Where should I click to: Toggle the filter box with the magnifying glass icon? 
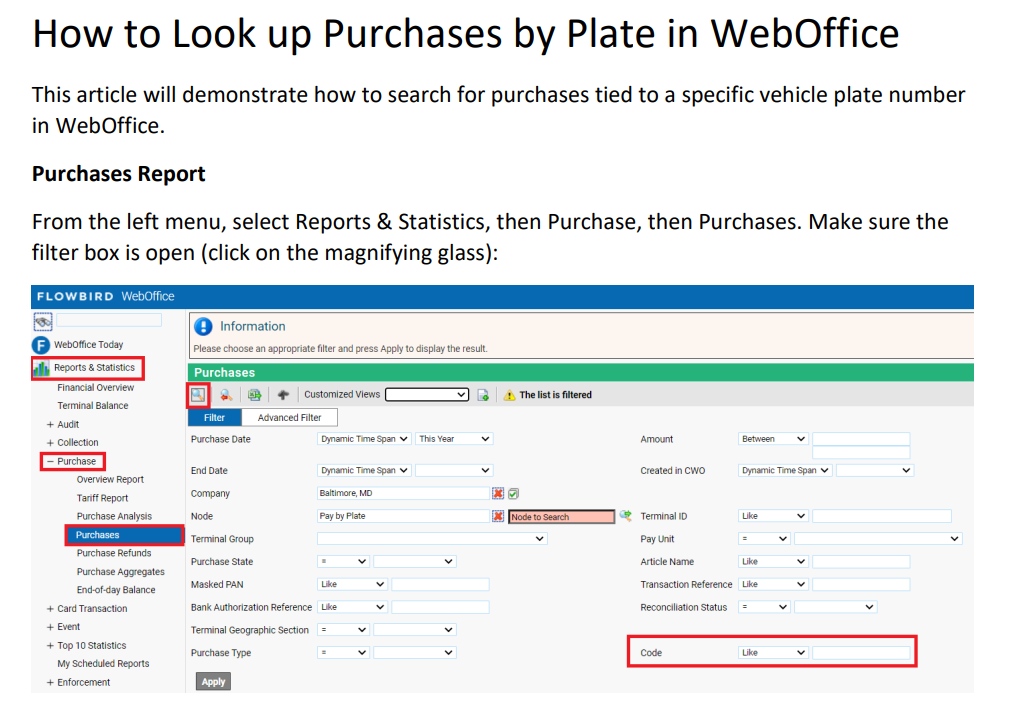tap(198, 394)
